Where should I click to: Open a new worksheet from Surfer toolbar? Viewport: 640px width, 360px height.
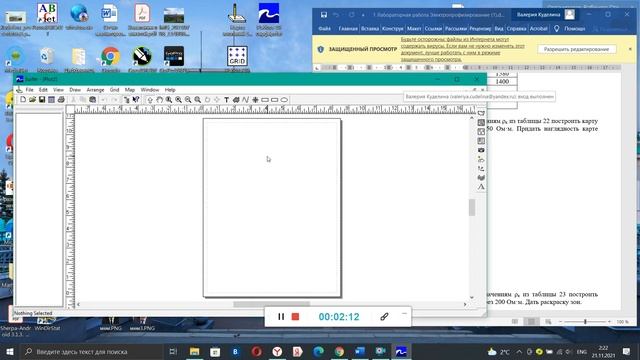(x=51, y=100)
